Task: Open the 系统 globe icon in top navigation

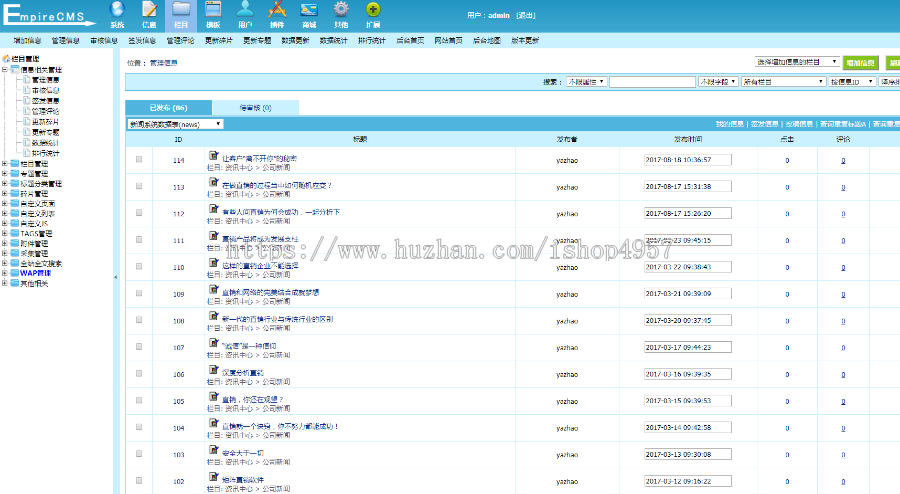Action: (117, 9)
